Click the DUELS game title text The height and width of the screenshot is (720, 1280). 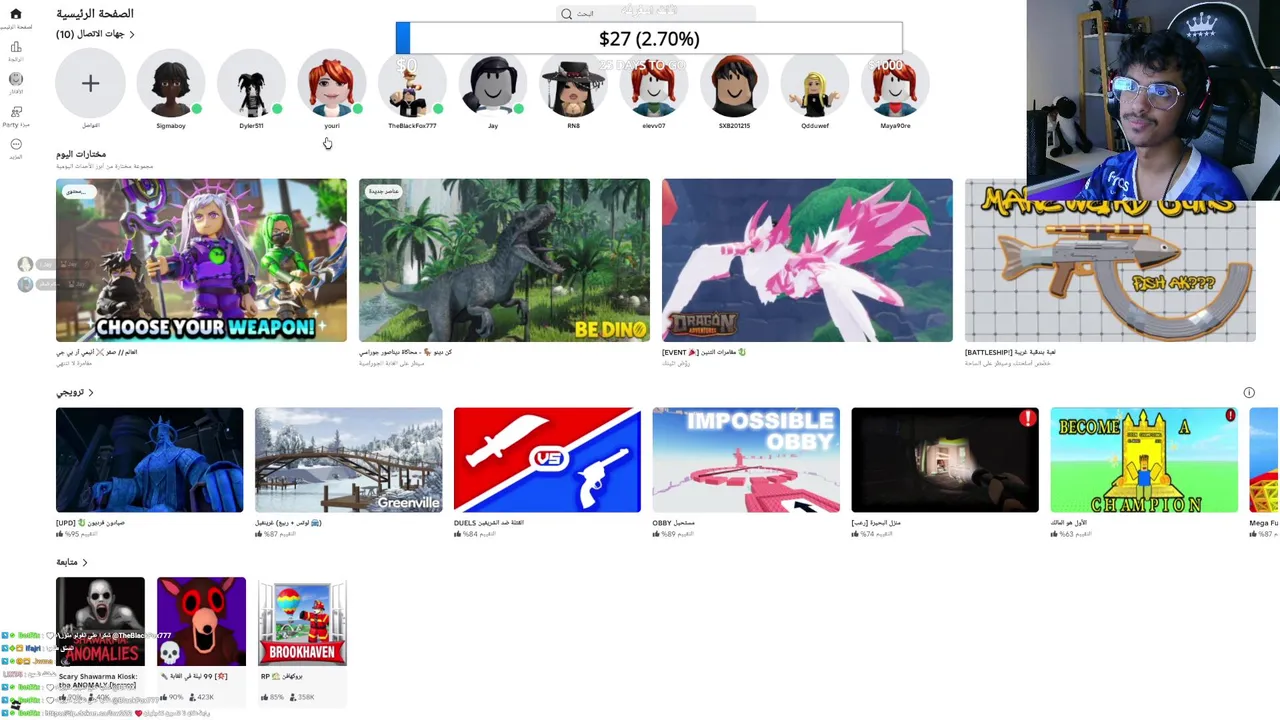click(x=489, y=522)
